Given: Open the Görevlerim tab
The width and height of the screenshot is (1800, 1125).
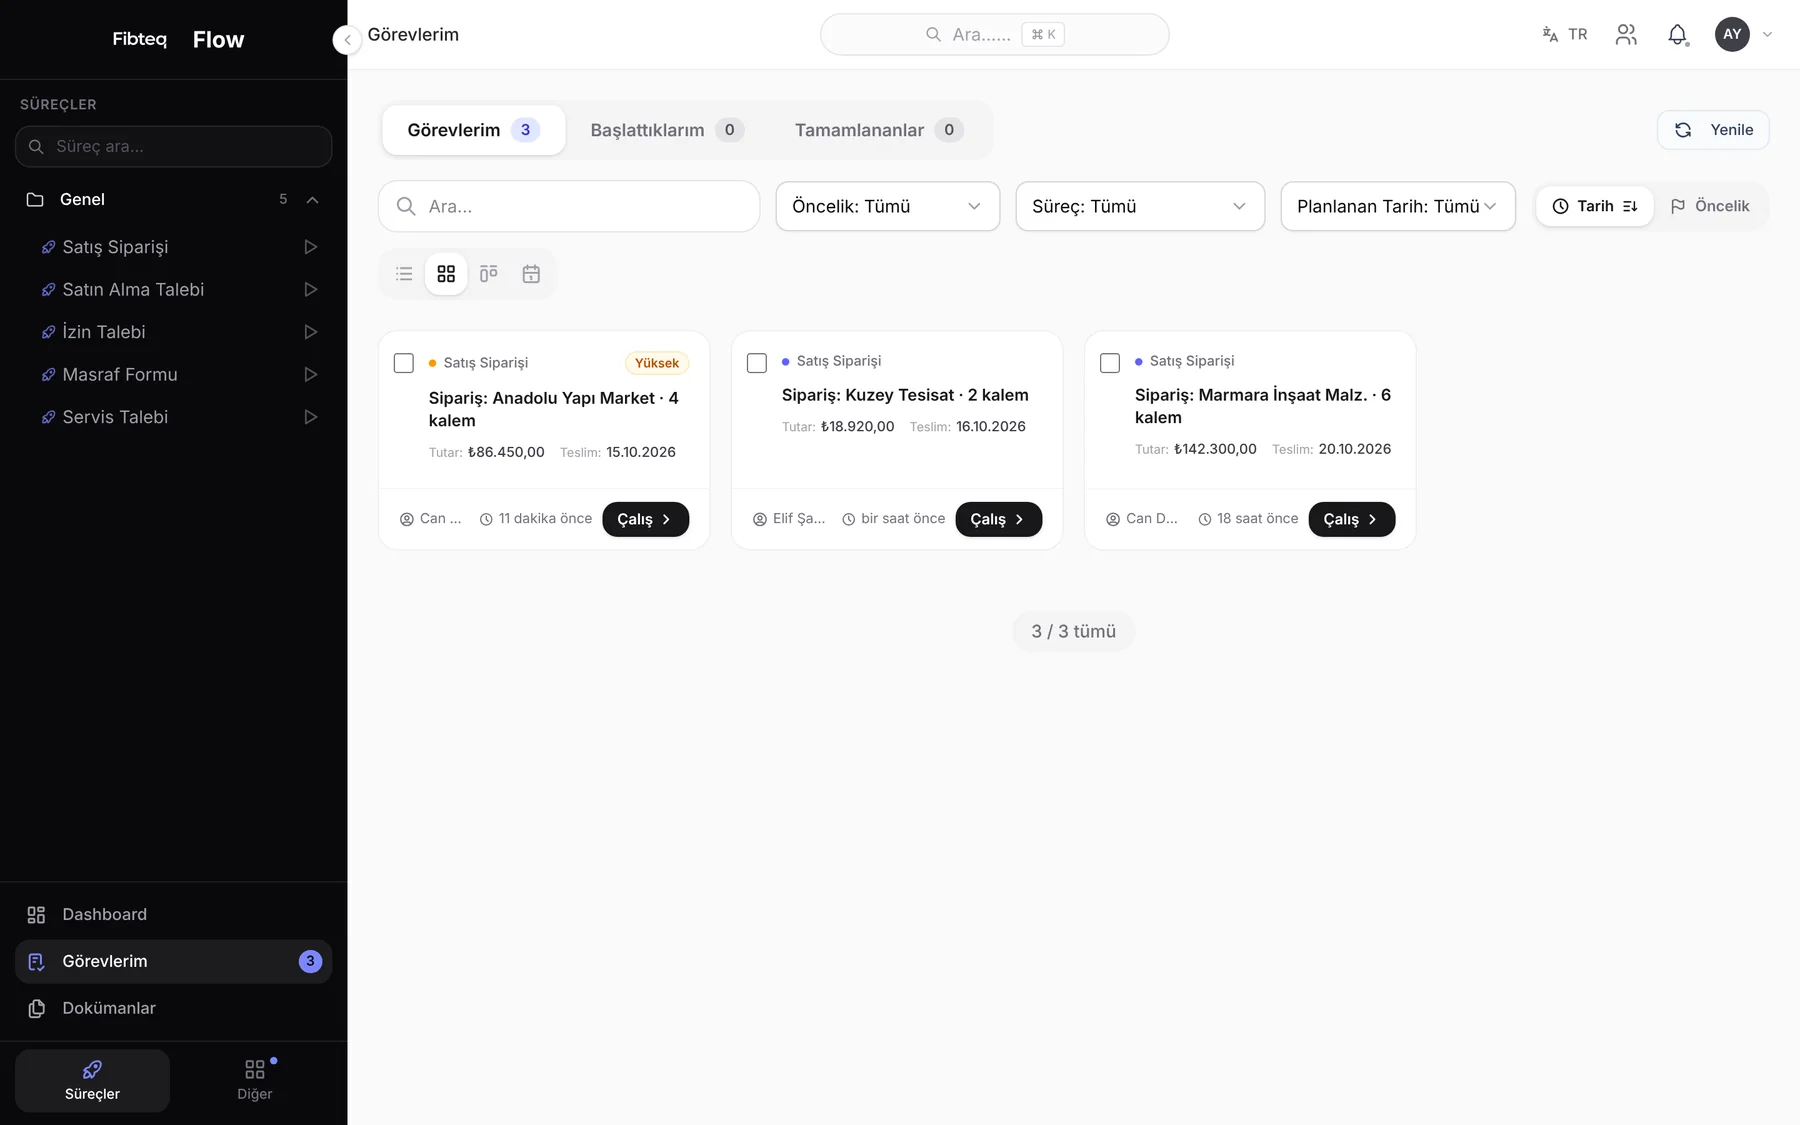Looking at the screenshot, I should tap(473, 130).
